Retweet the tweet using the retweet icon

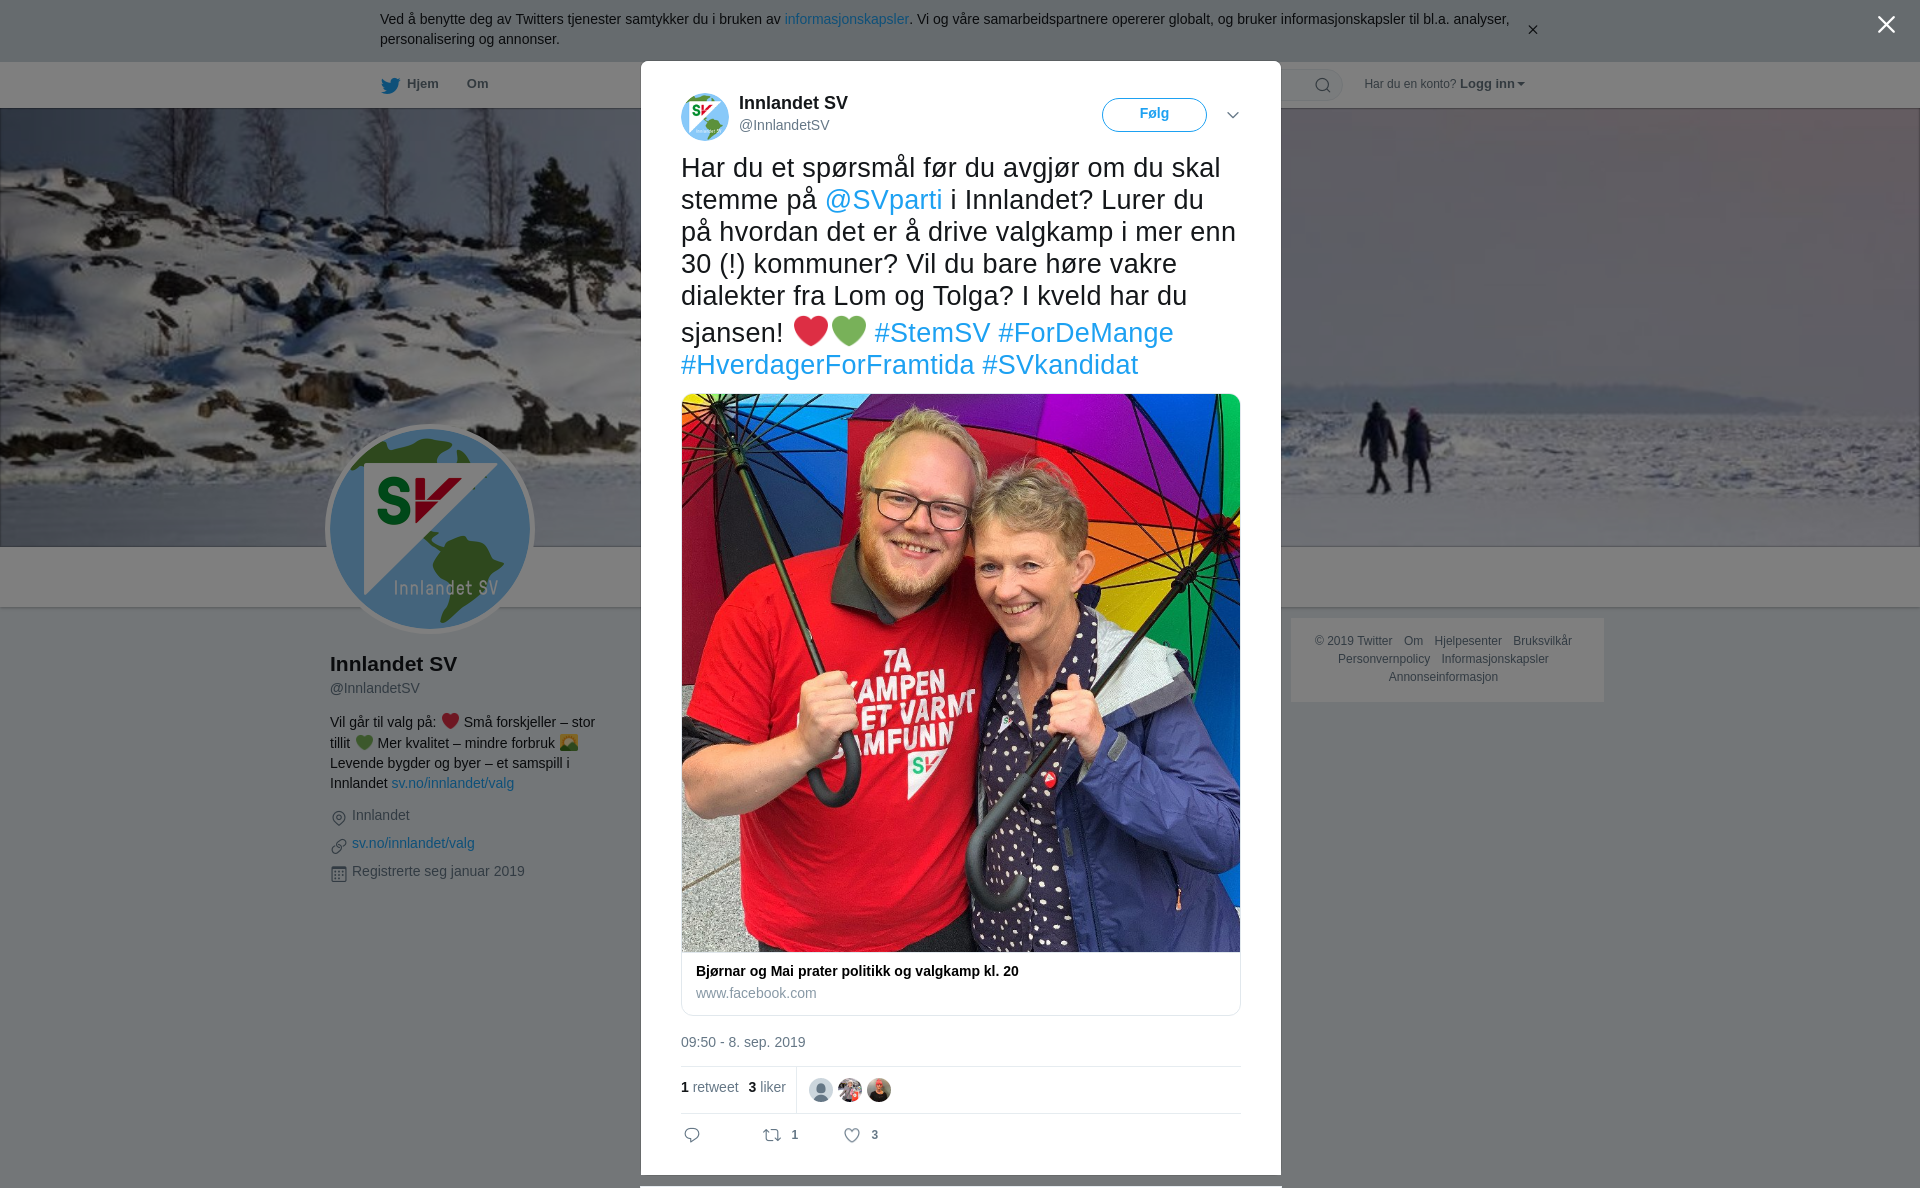click(772, 1135)
